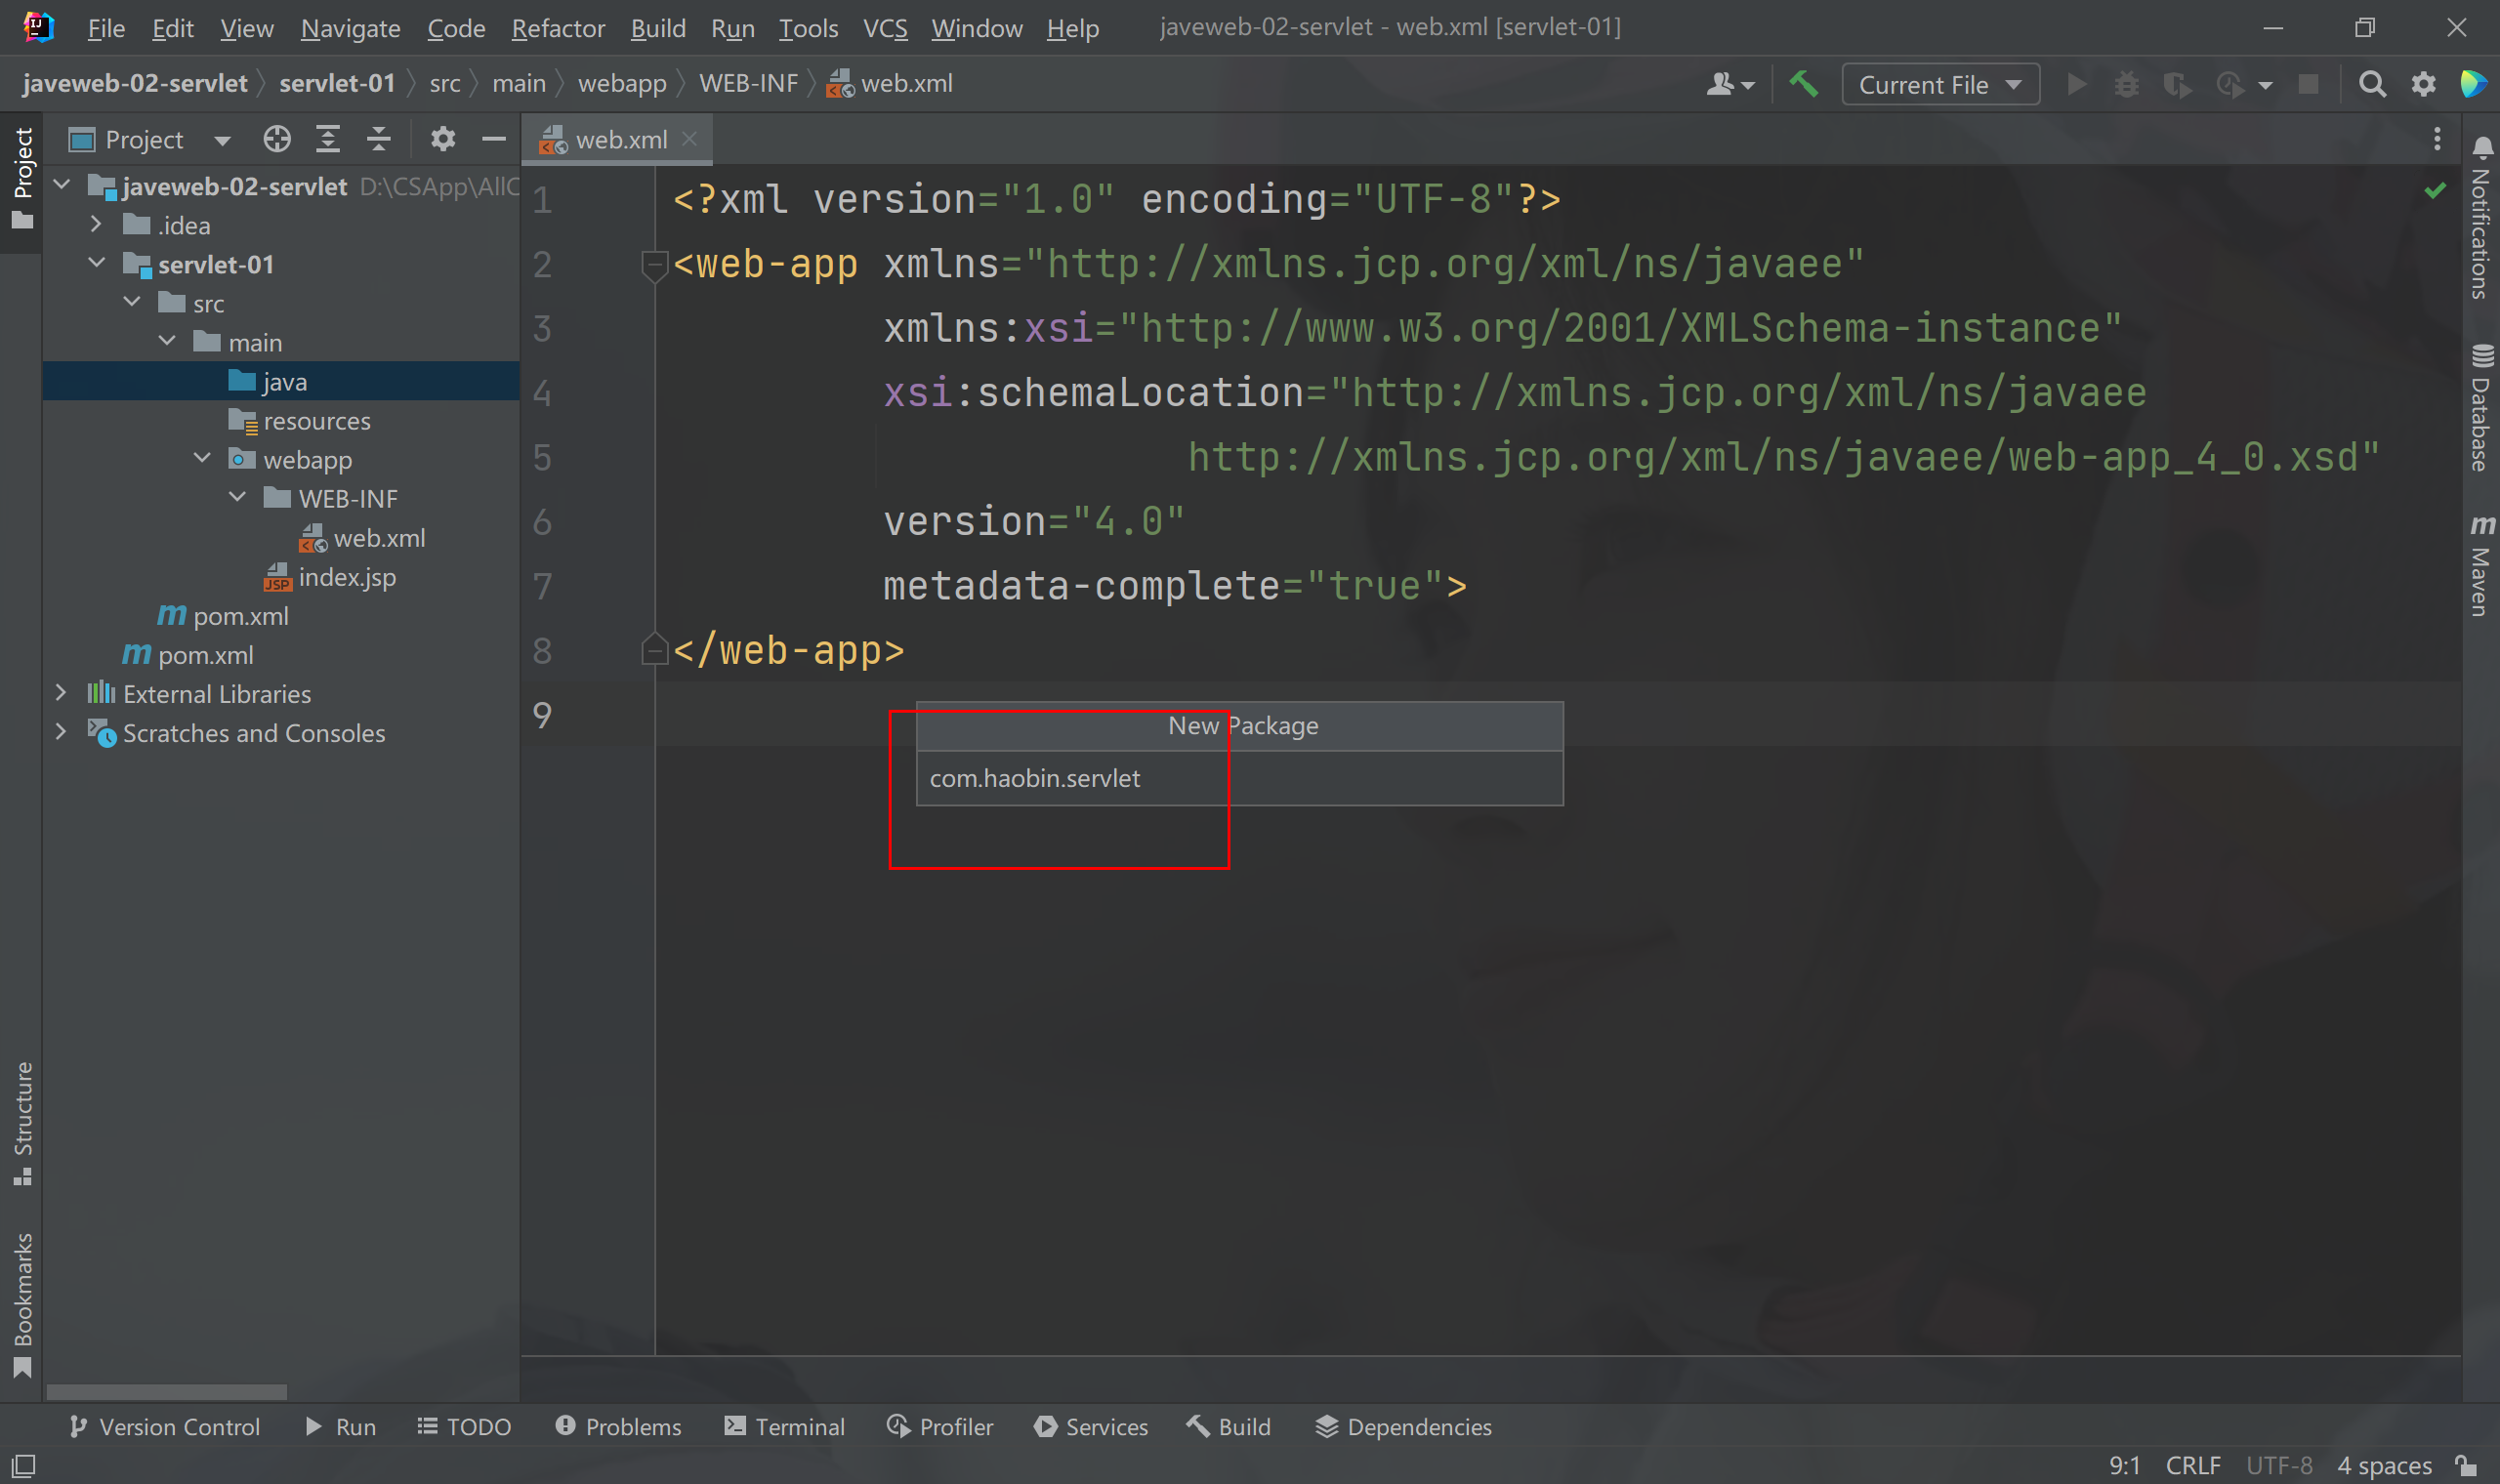Click the 9:1 caret position status entry
Viewport: 2500px width, 1484px height.
[2124, 1466]
